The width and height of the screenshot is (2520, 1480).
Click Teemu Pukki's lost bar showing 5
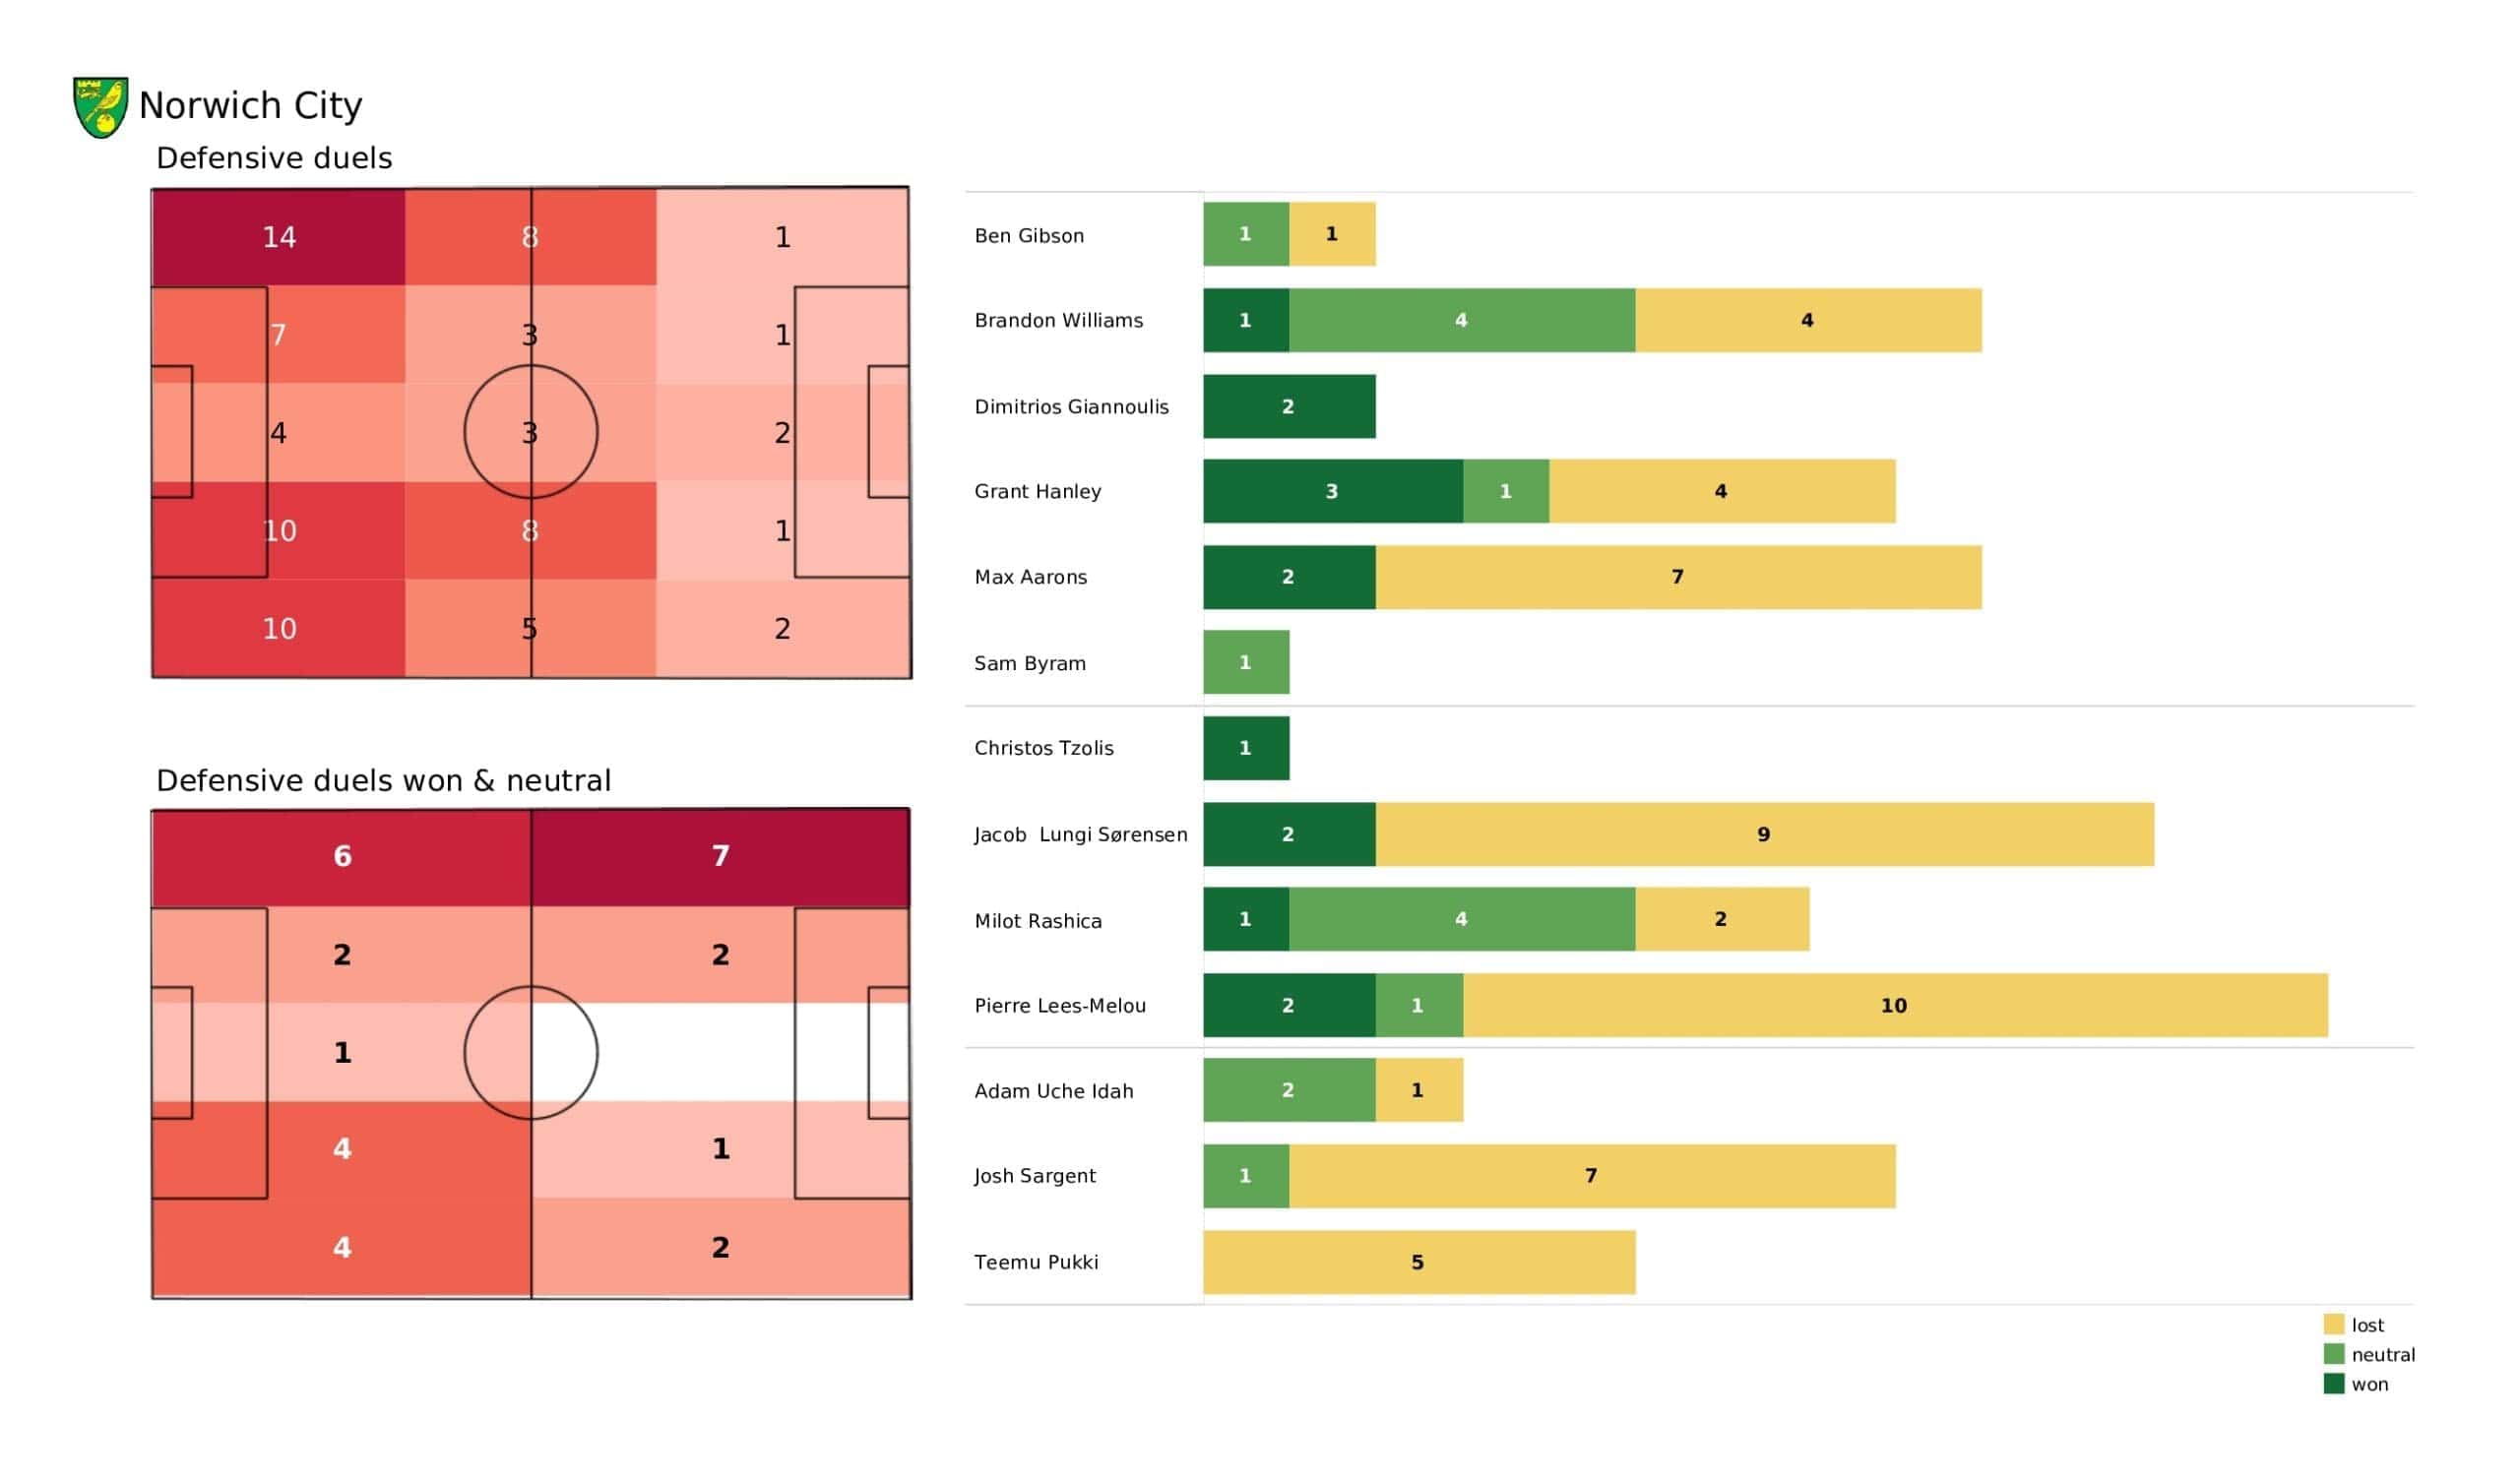(x=1418, y=1262)
